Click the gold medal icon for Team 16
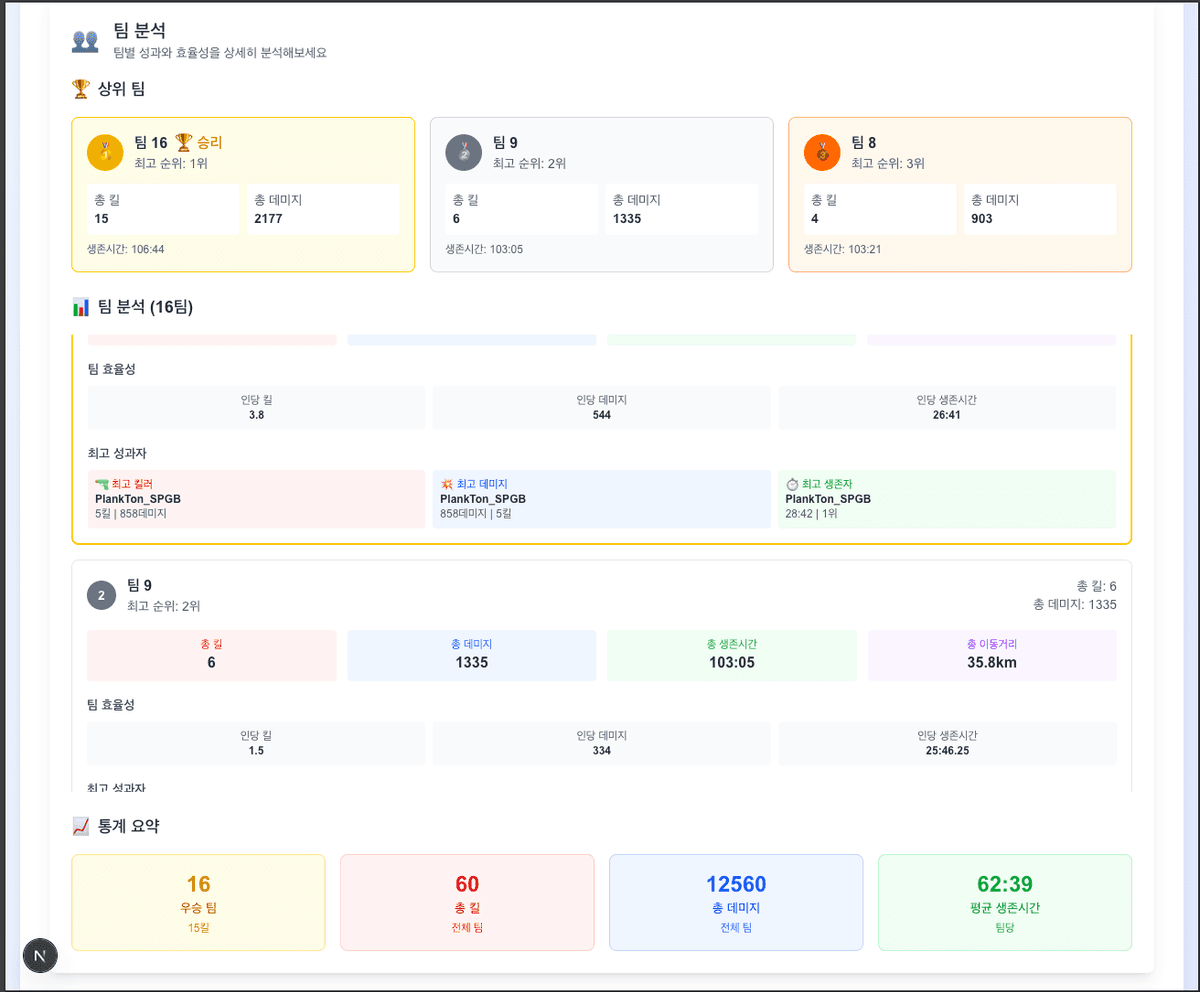This screenshot has width=1200, height=992. click(x=105, y=152)
